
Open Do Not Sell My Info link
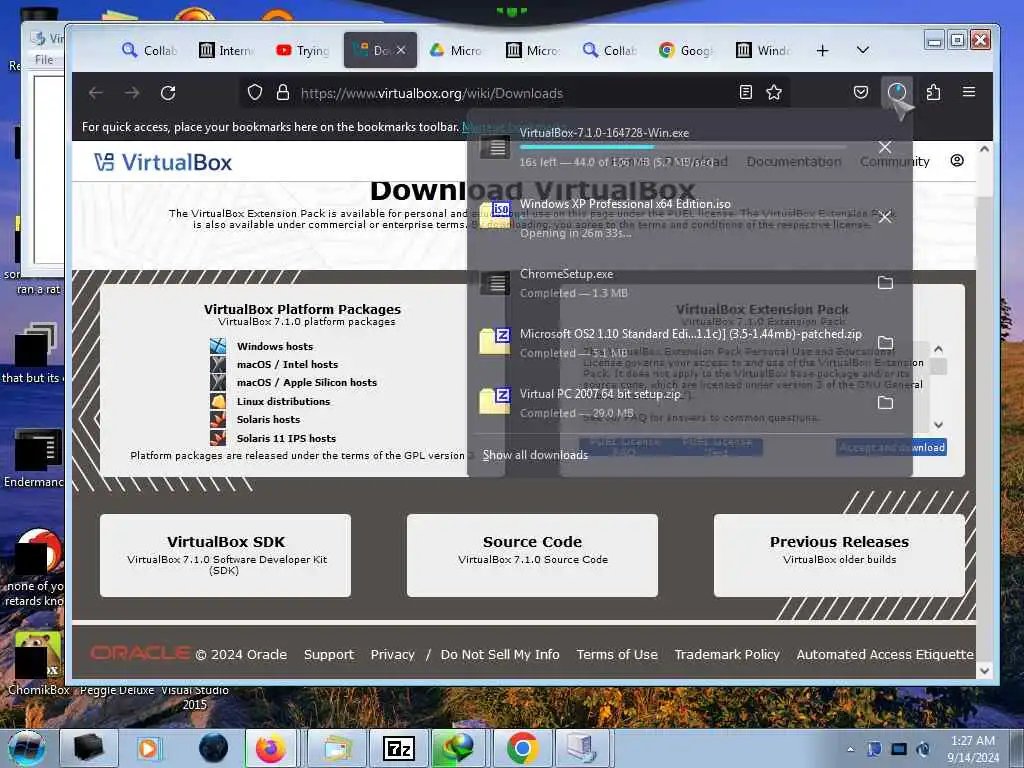500,654
